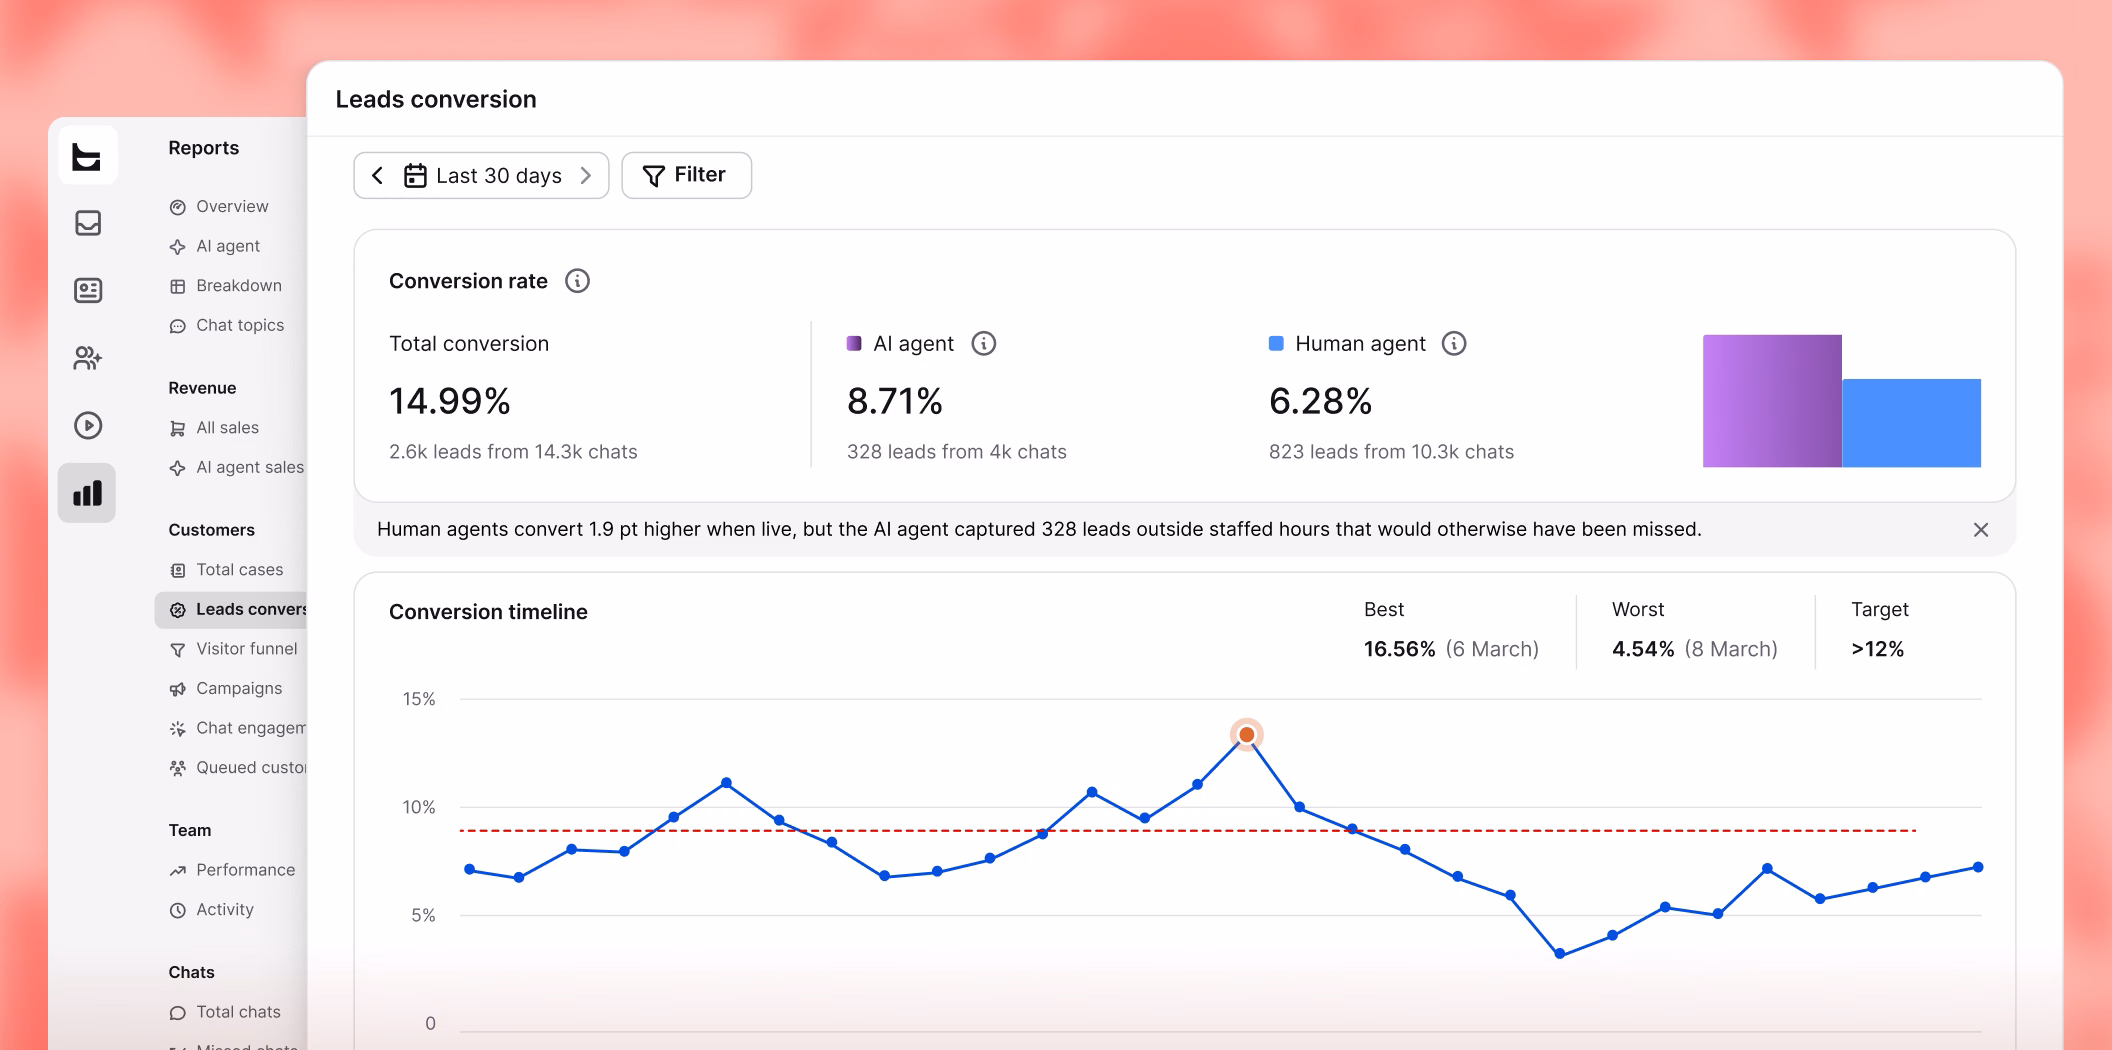Show info for Conversion rate
Viewport: 2112px width, 1050px height.
click(577, 281)
